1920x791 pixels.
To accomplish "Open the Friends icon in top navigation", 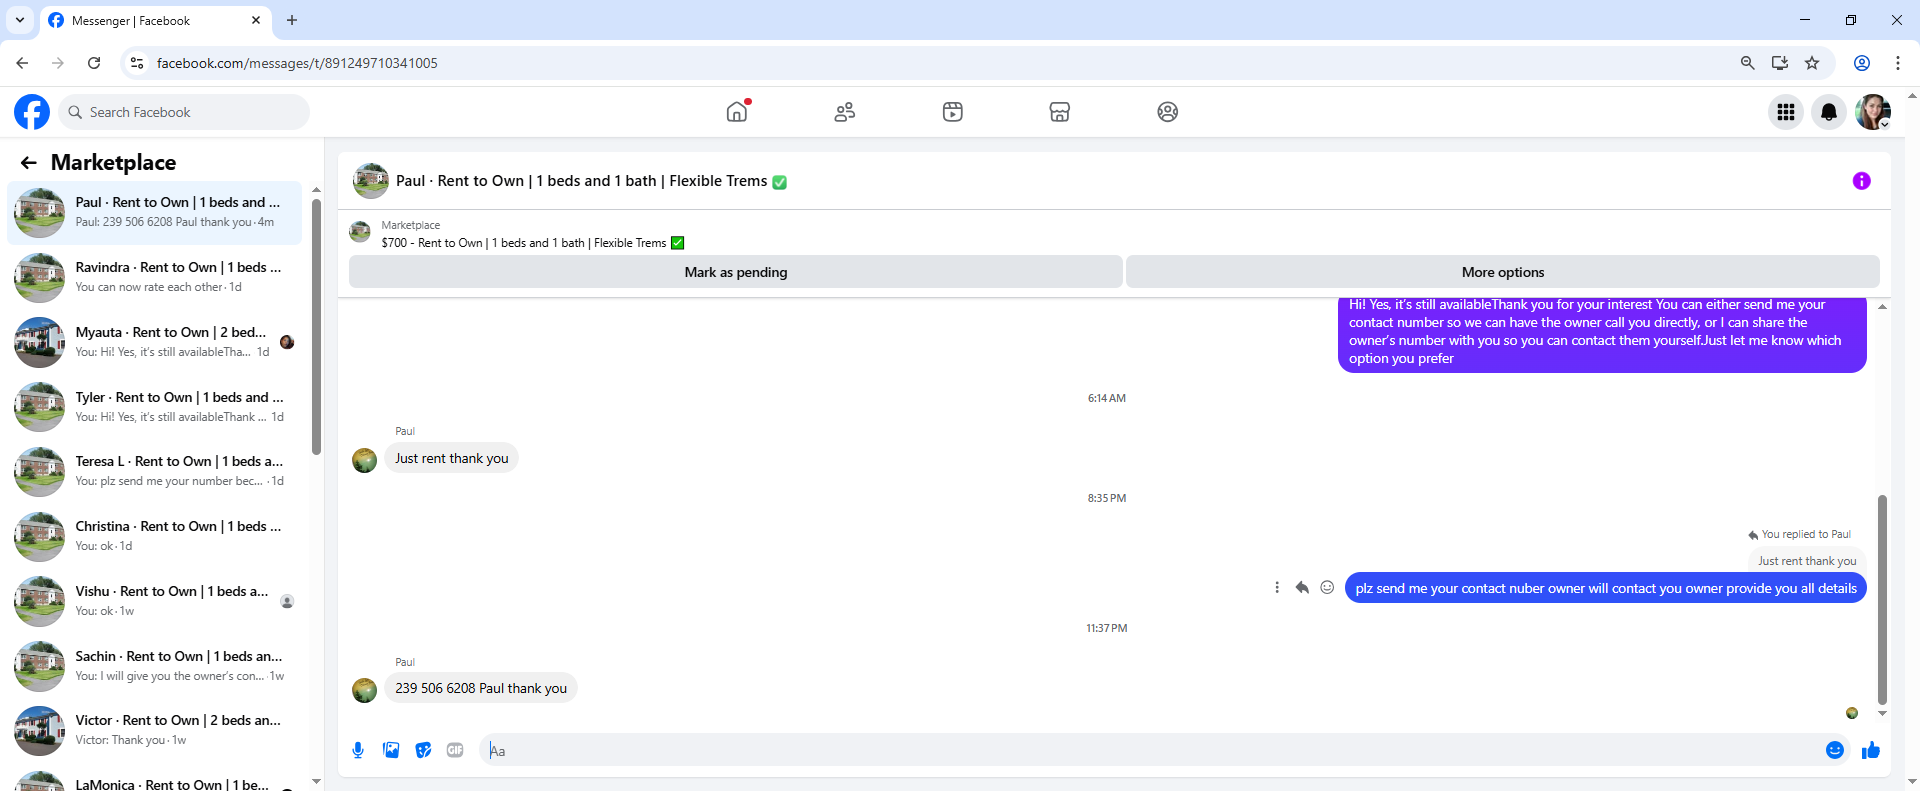I will click(845, 112).
